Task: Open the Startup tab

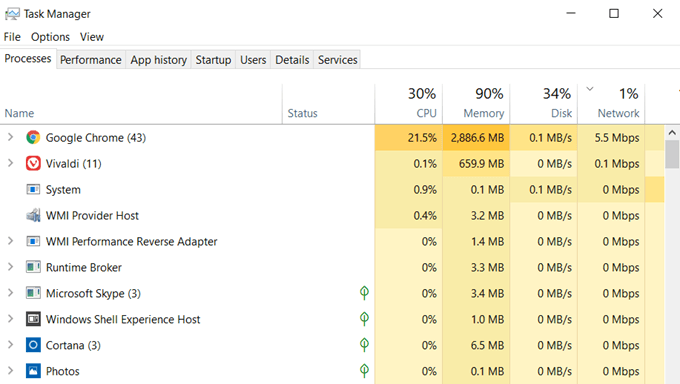Action: click(213, 60)
